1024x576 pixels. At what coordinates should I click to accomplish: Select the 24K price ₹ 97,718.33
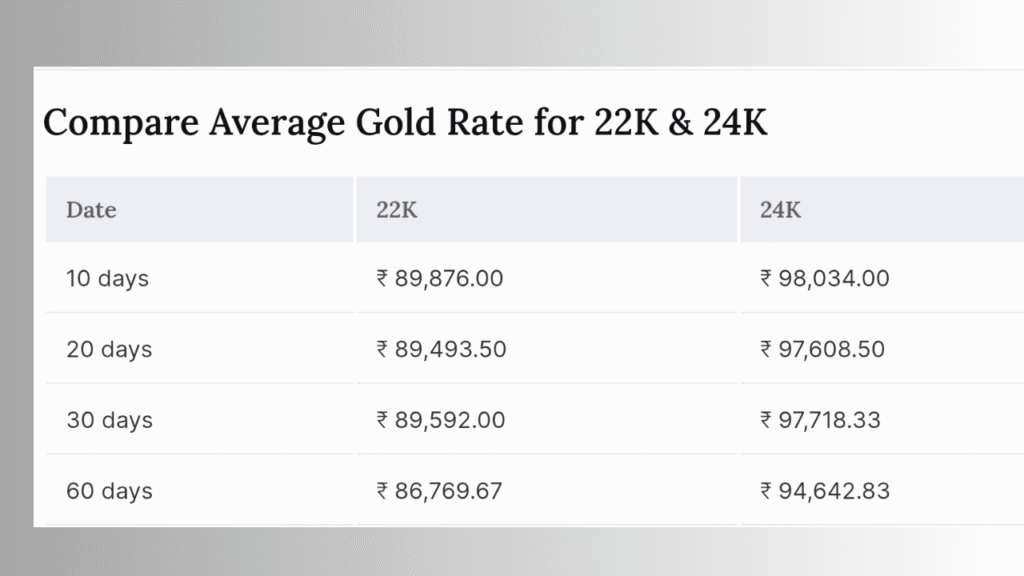(820, 420)
